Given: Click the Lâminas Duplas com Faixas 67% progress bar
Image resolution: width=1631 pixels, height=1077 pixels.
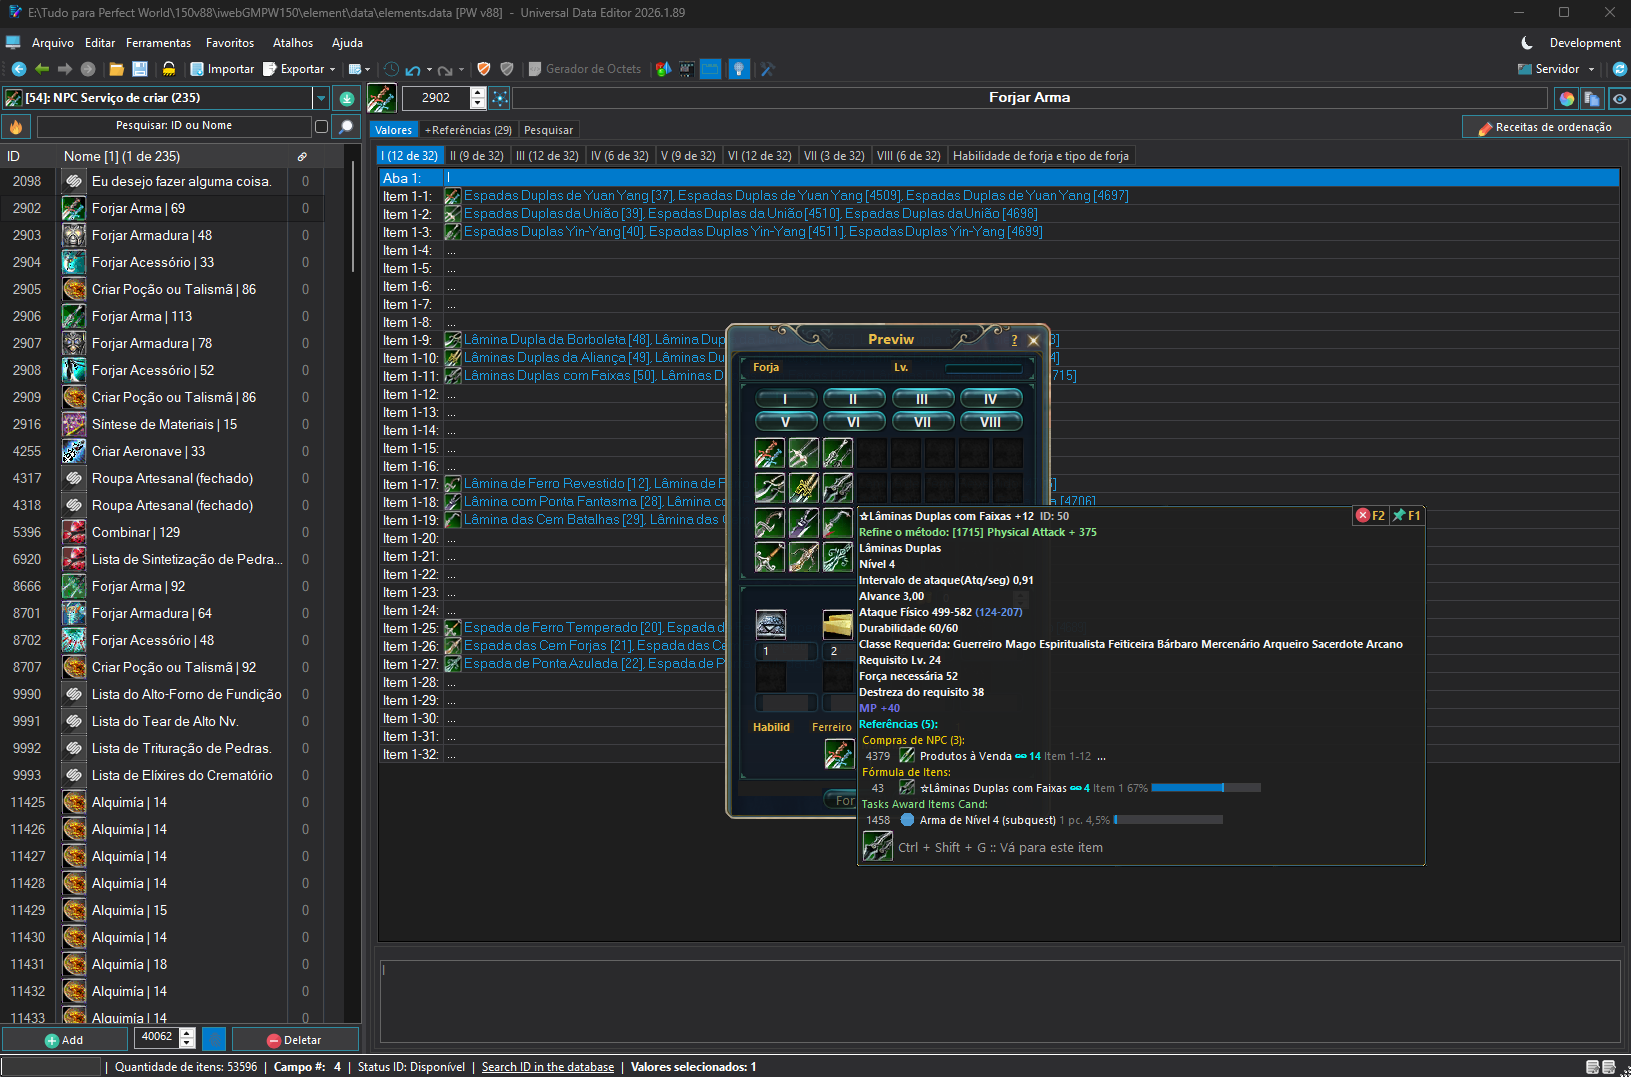Looking at the screenshot, I should pos(1206,788).
